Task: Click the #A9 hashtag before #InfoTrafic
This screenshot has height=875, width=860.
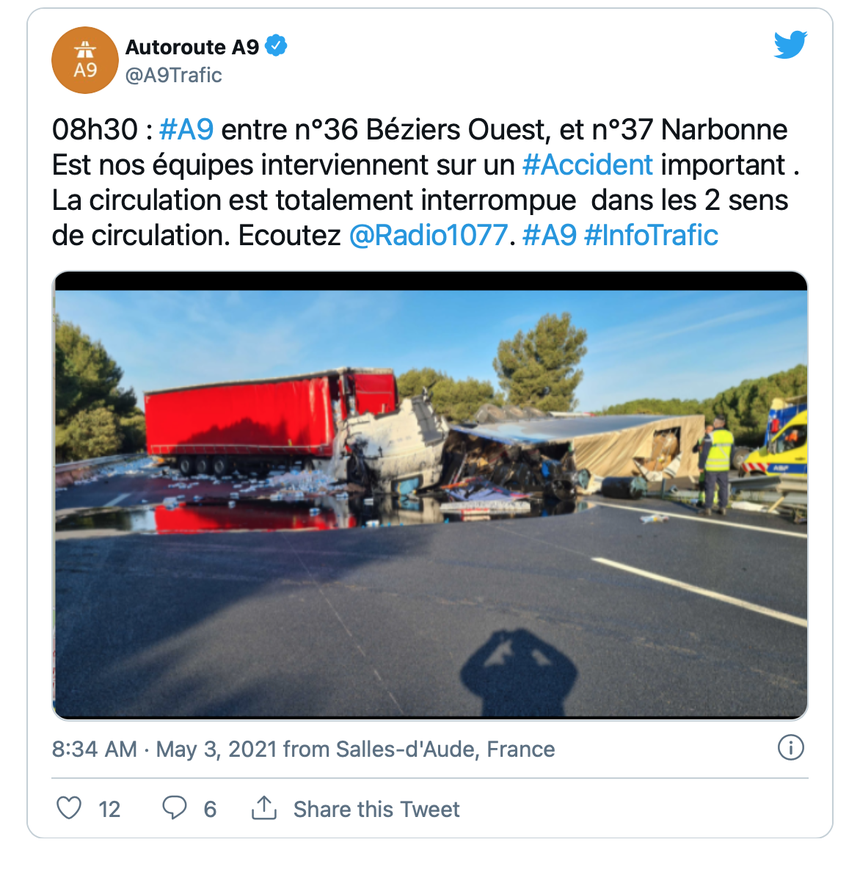Action: click(549, 235)
